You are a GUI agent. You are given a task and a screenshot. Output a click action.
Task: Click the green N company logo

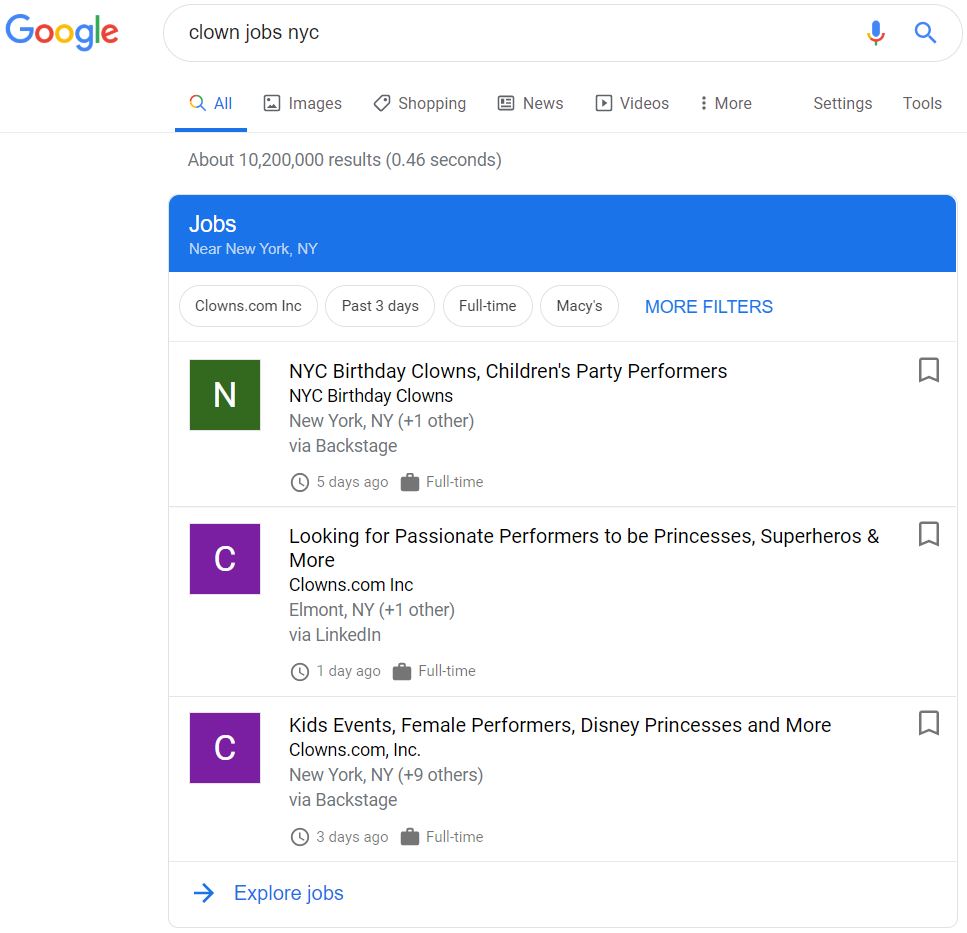pyautogui.click(x=224, y=395)
